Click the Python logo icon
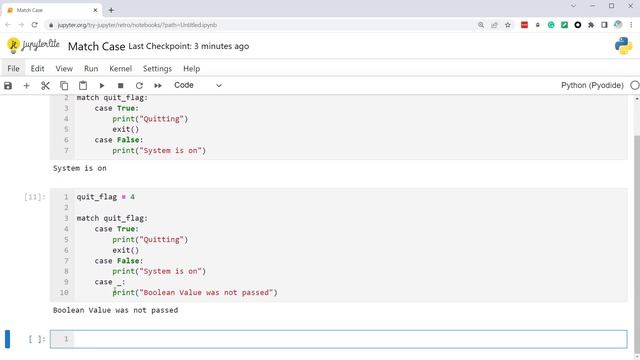Screen dimensions: 640x360 pyautogui.click(x=623, y=46)
